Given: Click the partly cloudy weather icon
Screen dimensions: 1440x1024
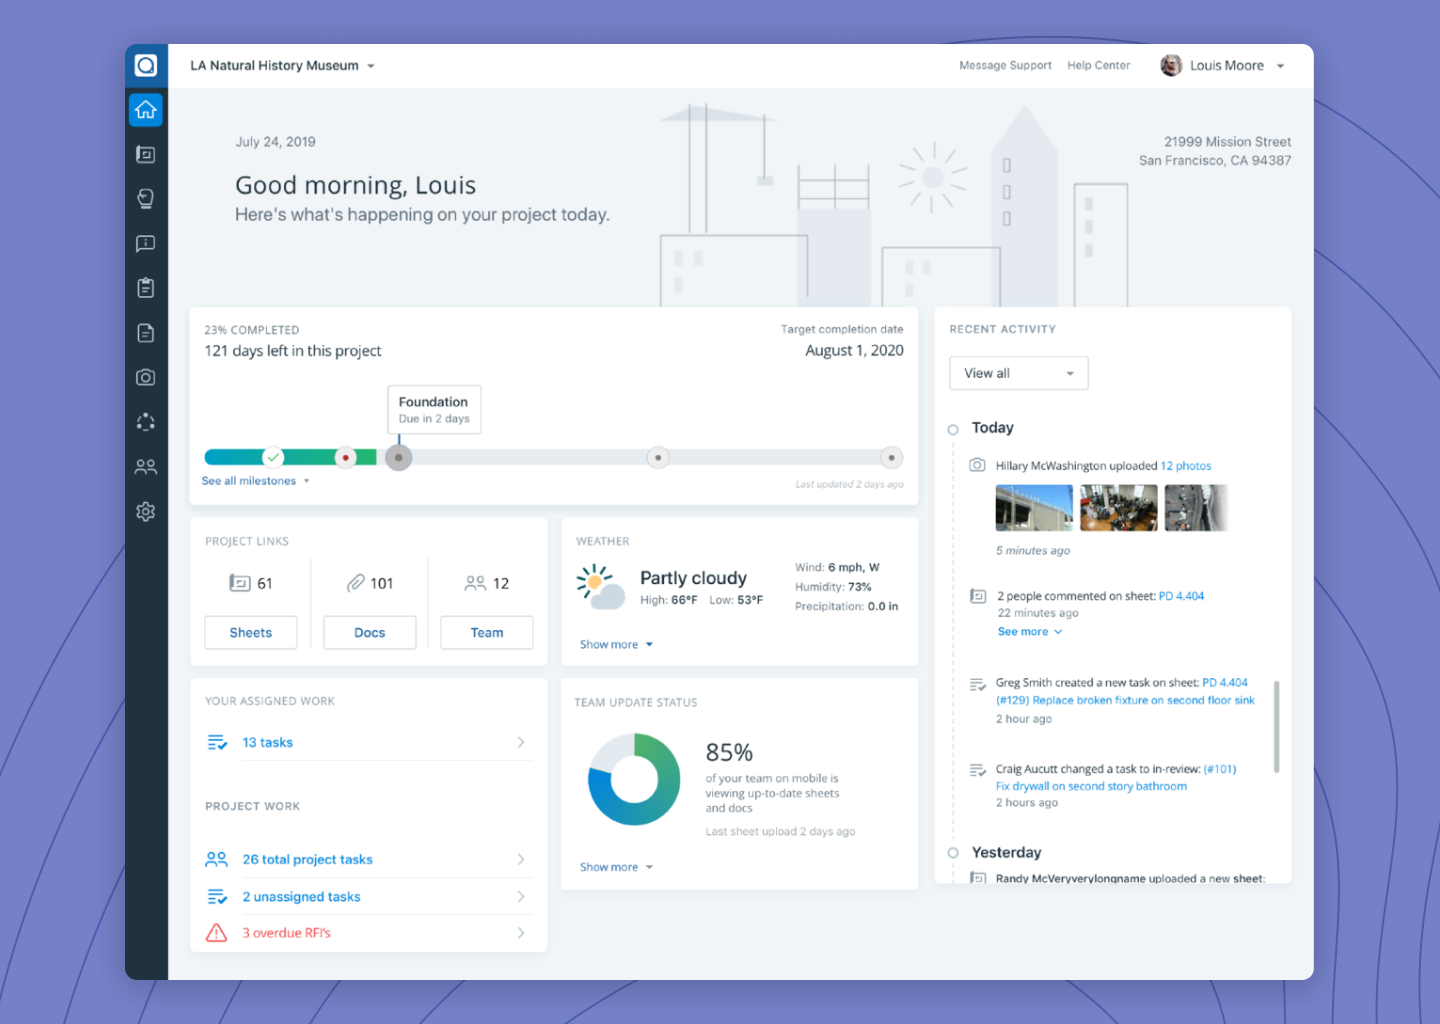Looking at the screenshot, I should [x=601, y=587].
